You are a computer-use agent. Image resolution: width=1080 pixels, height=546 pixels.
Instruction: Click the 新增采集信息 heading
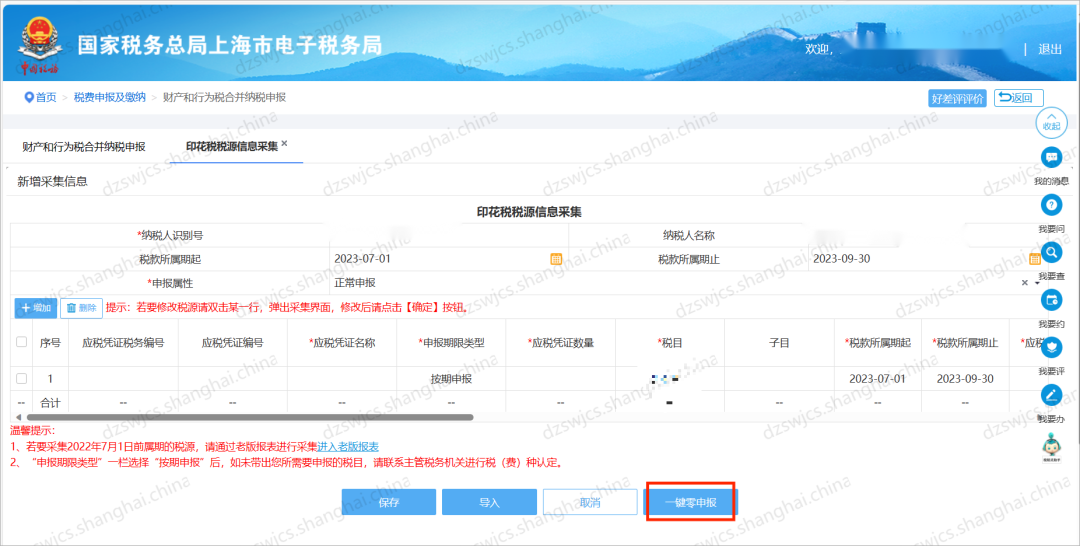tap(52, 182)
